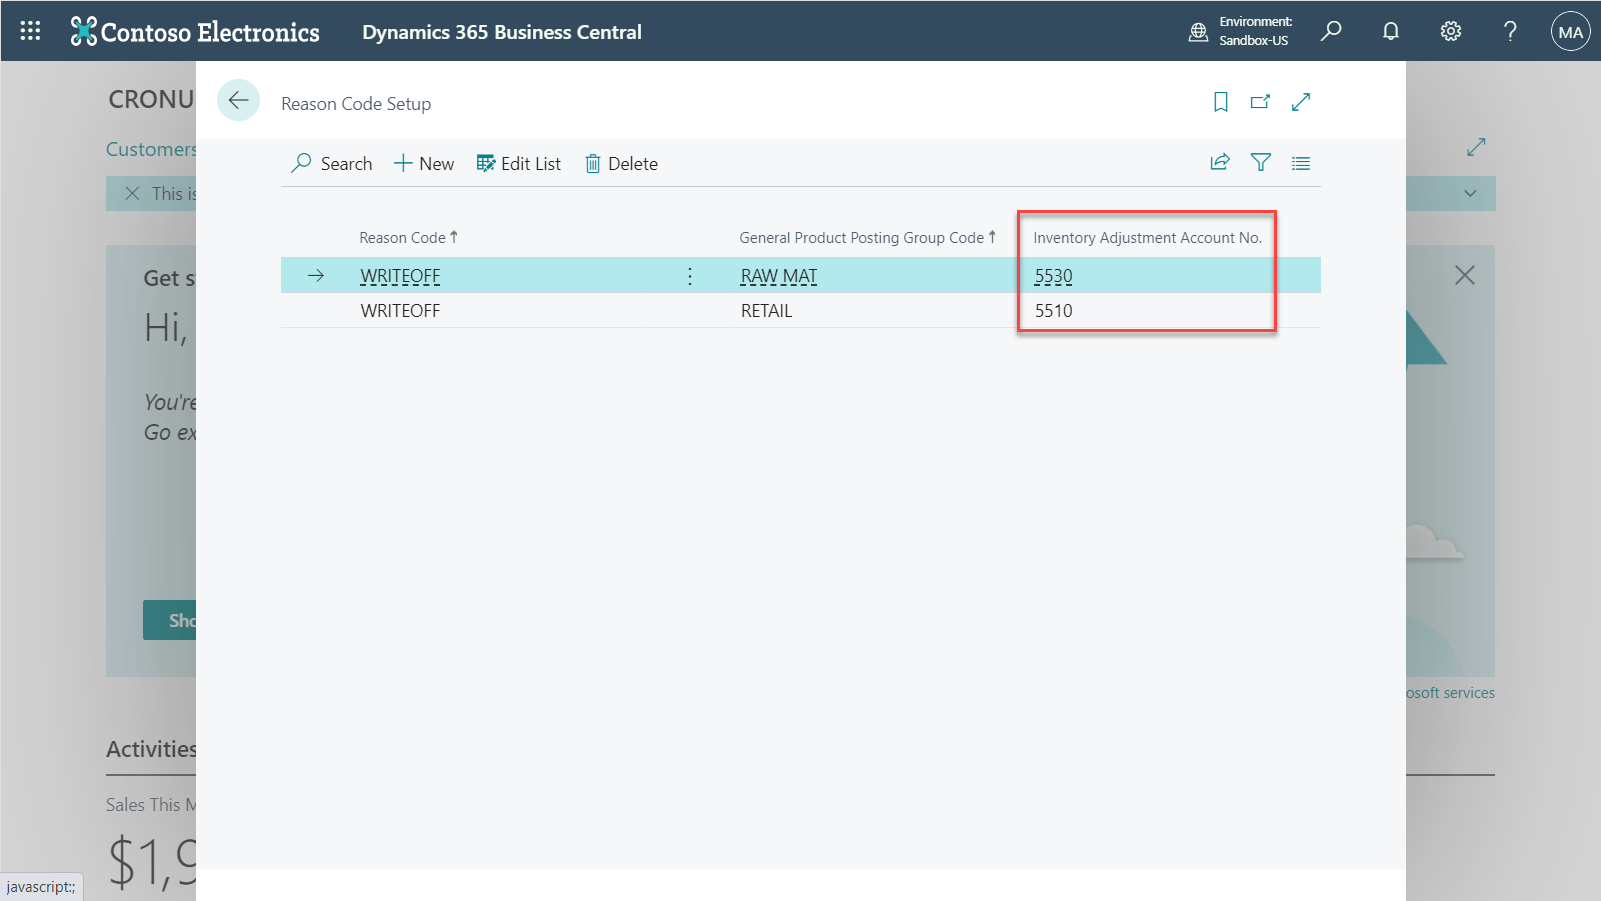Delete the selected reason code row
This screenshot has width=1601, height=901.
click(x=621, y=164)
